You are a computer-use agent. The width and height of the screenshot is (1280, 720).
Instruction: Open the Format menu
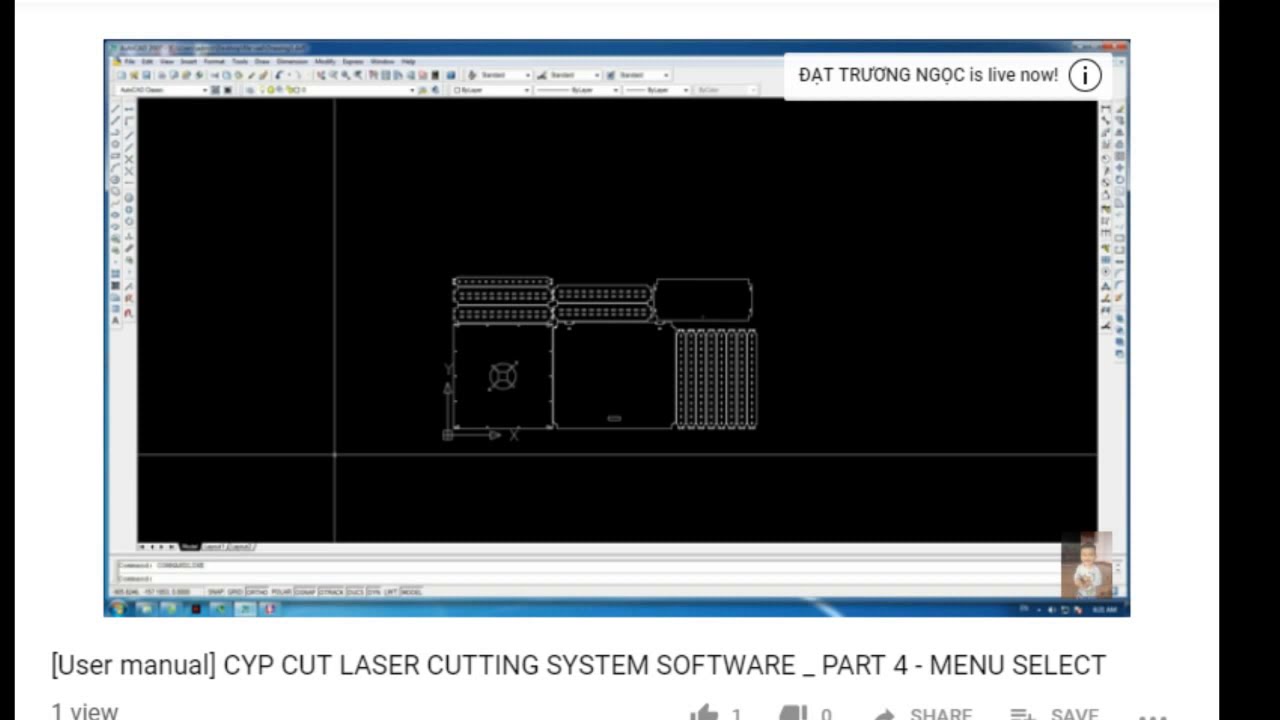coord(214,61)
